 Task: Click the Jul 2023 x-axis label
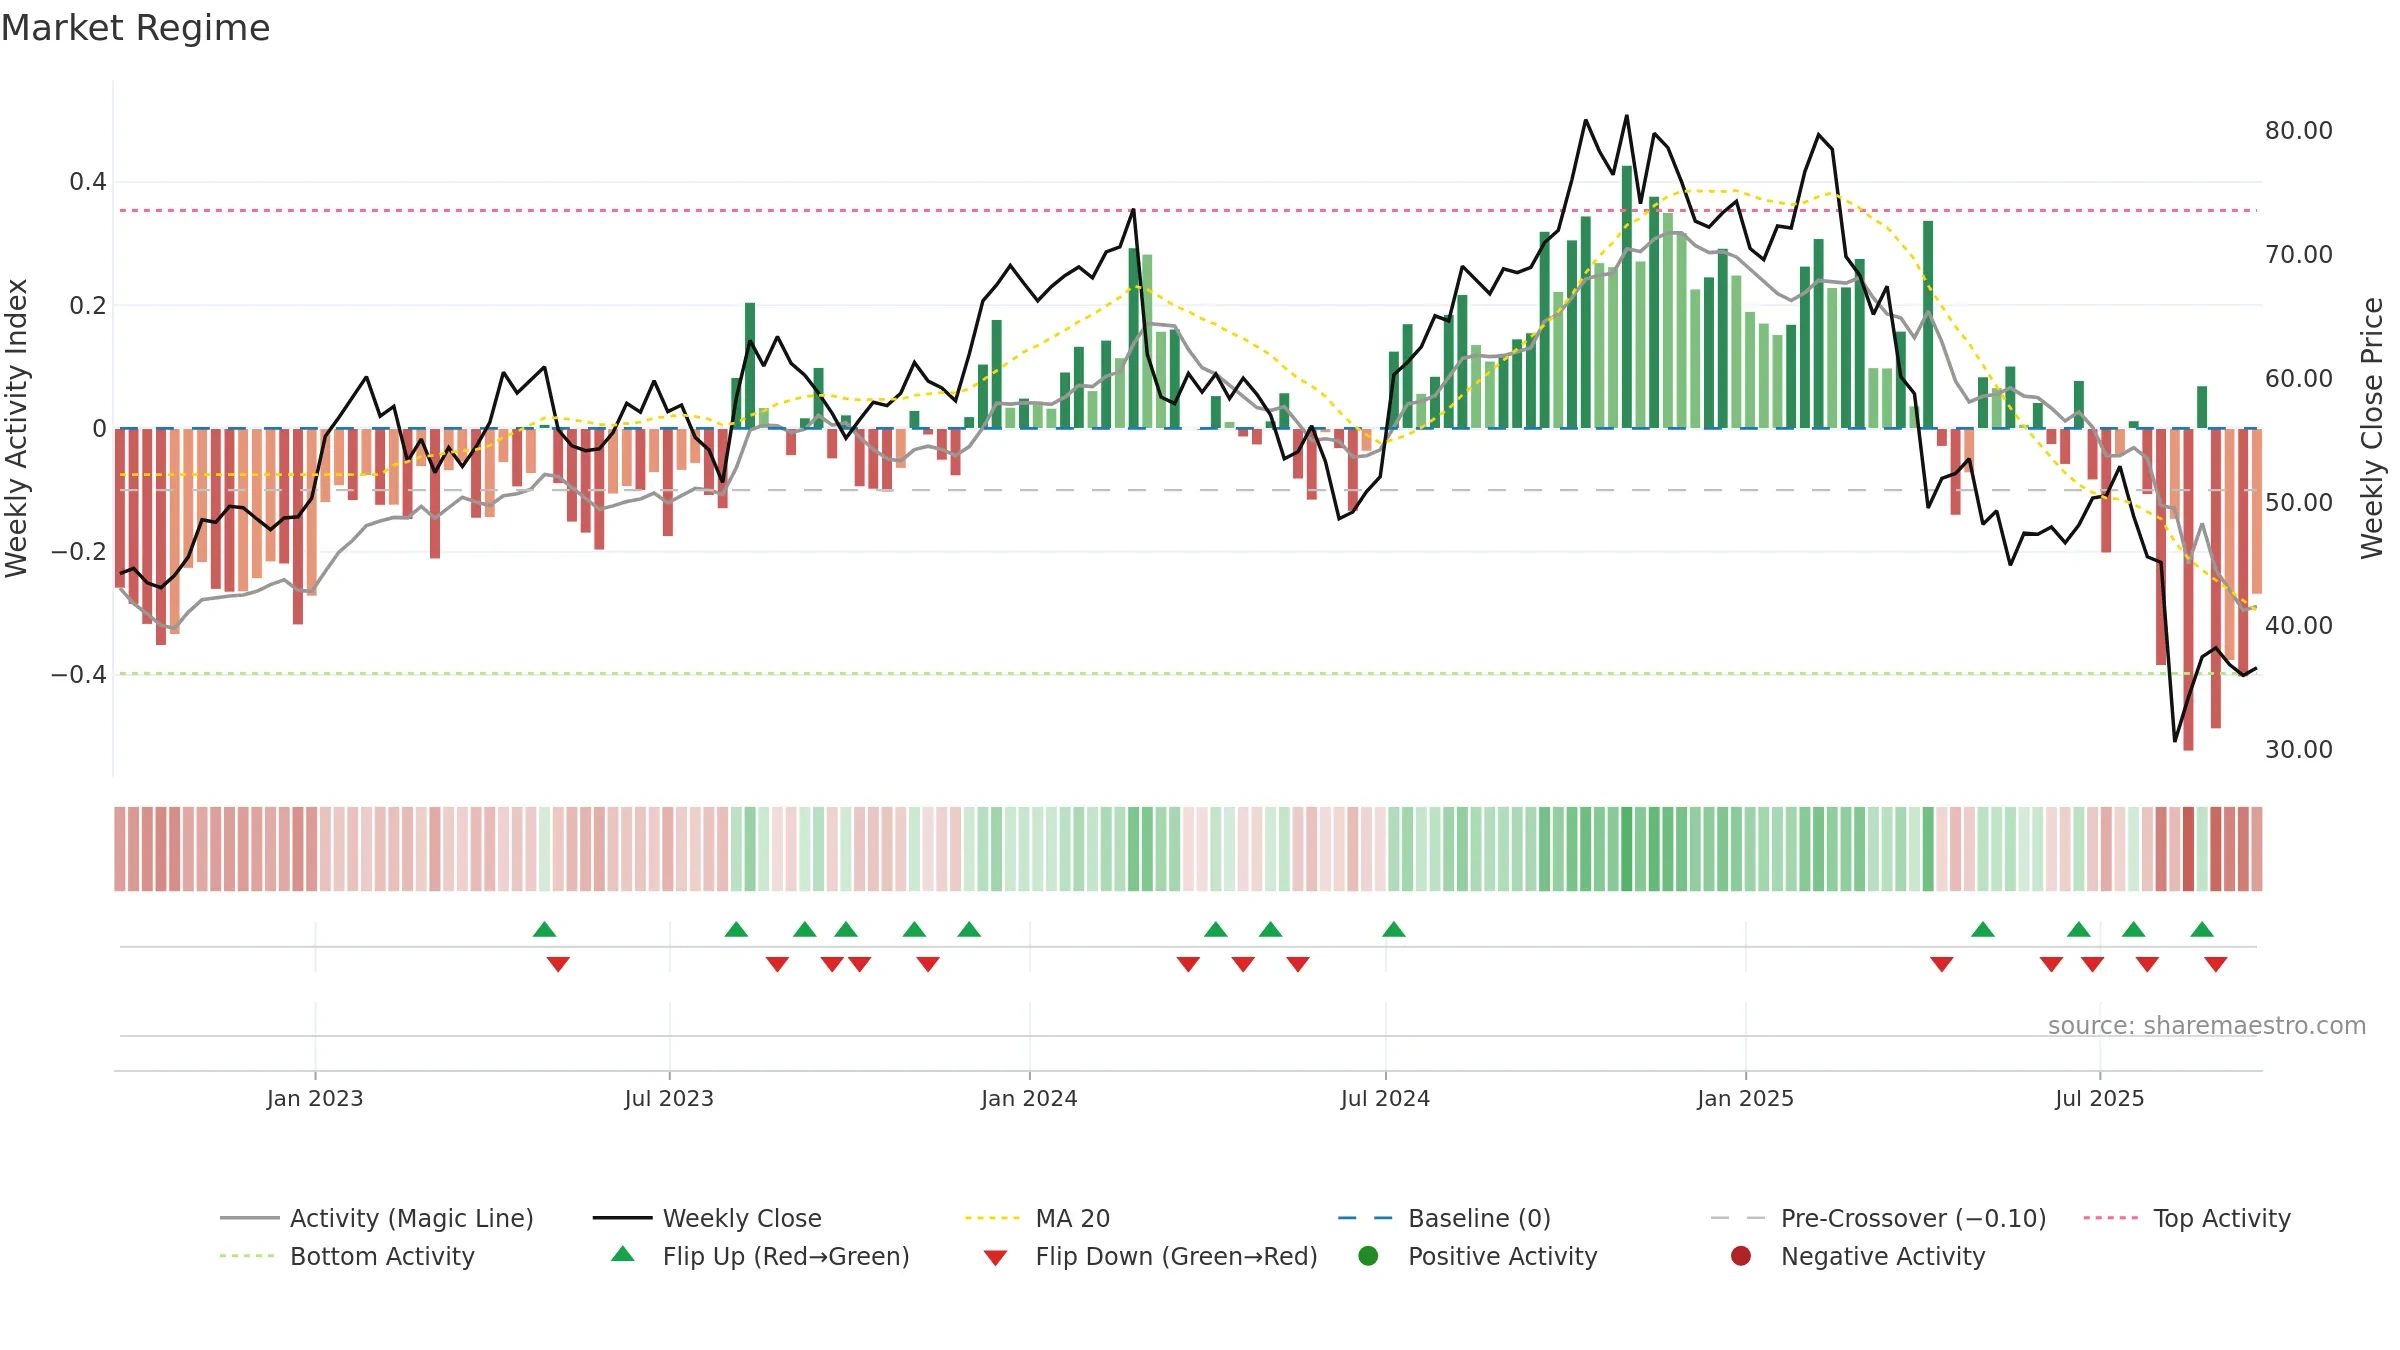tap(669, 1098)
